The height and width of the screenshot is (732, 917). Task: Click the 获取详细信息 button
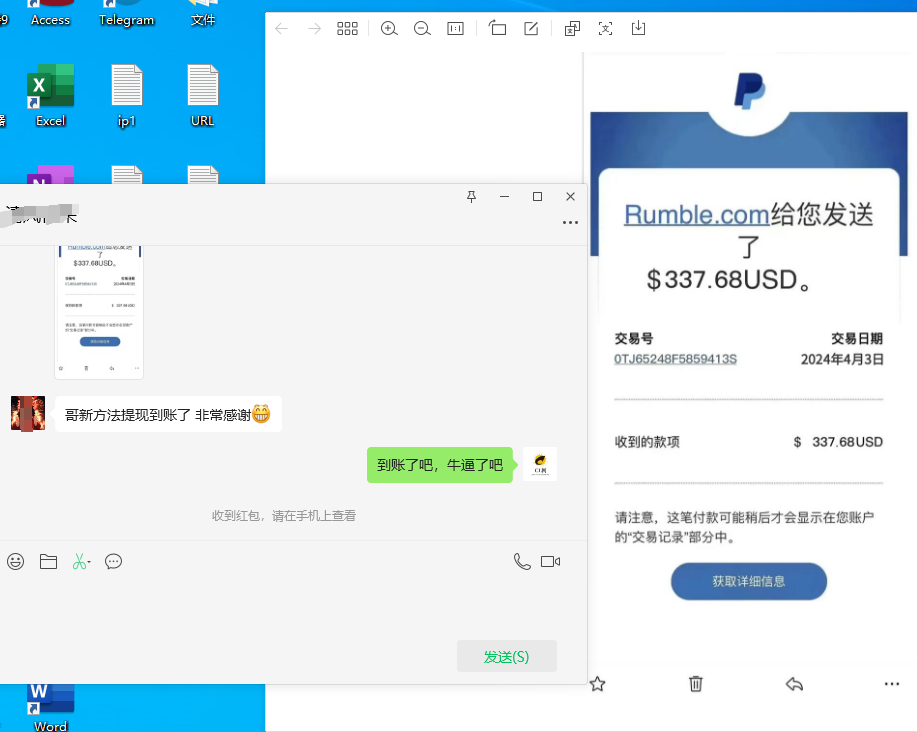tap(748, 581)
